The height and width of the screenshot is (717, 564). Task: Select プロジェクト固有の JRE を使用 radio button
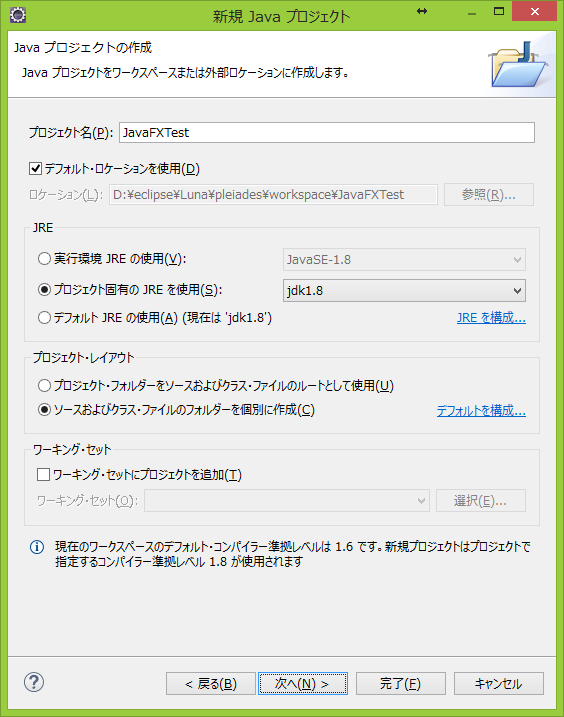coord(44,290)
